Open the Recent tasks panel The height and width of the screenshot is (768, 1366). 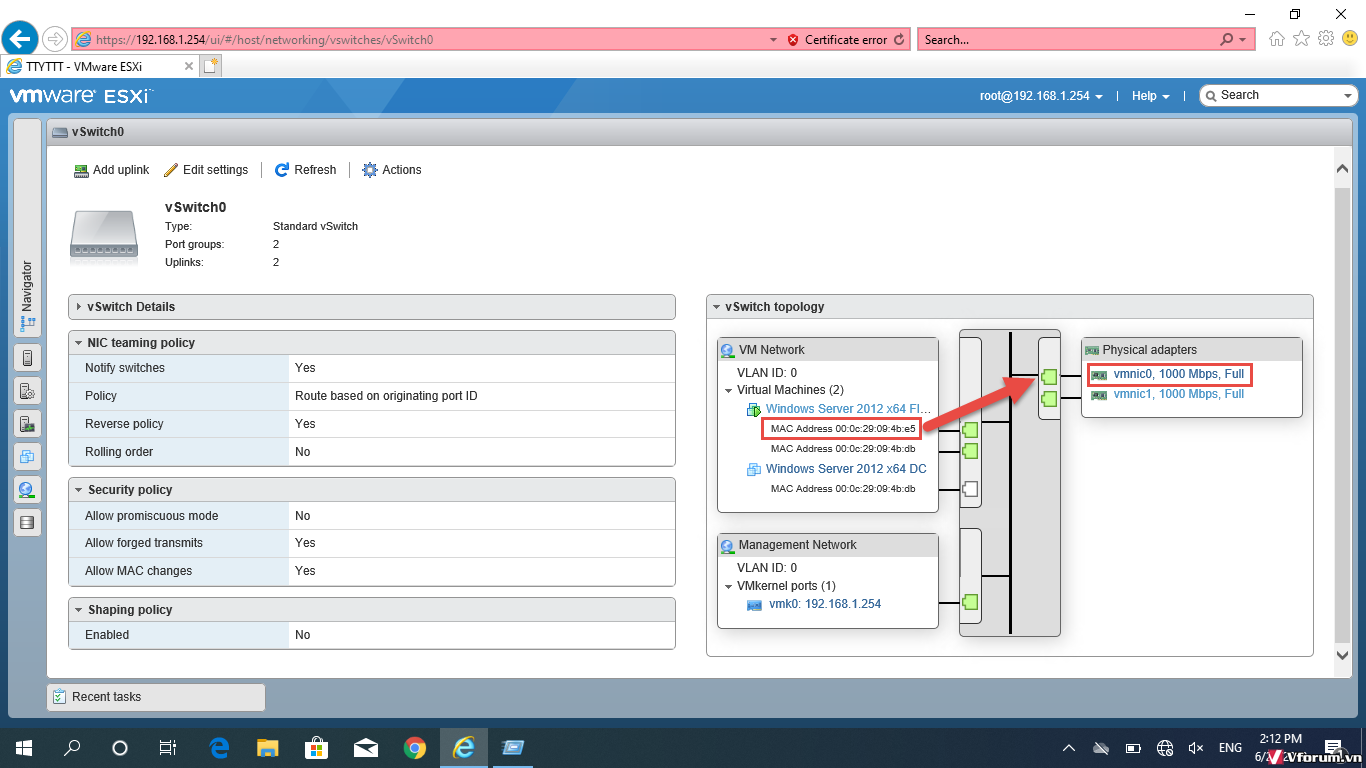point(156,697)
